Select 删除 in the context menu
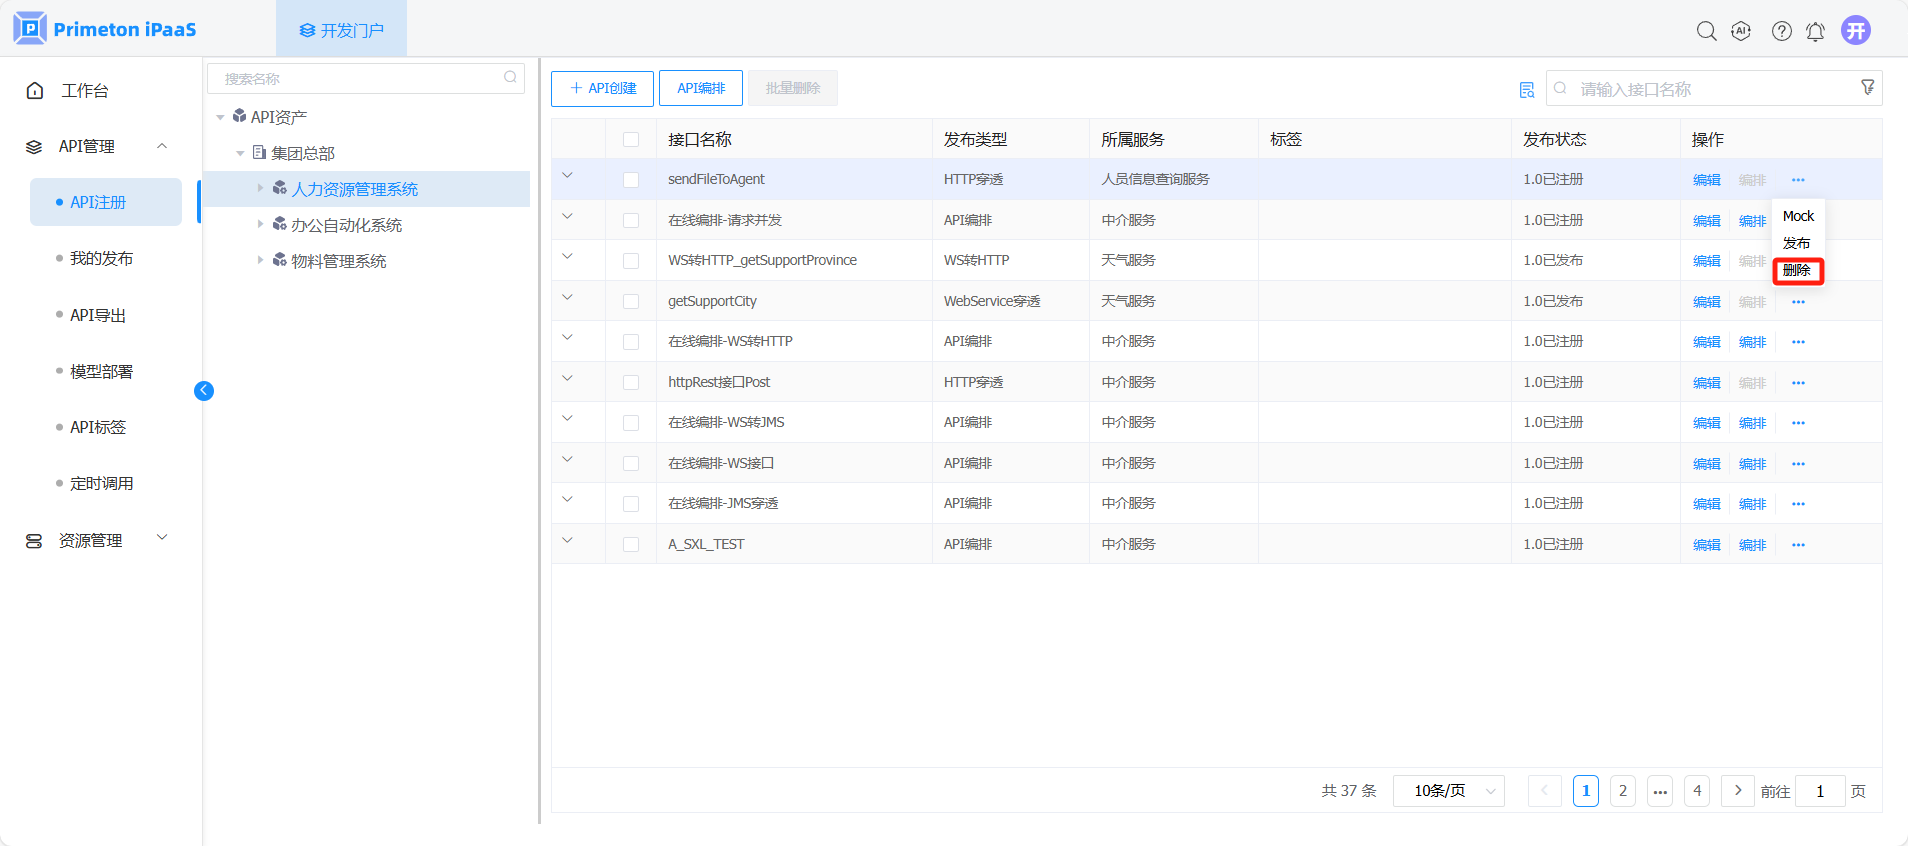This screenshot has width=1908, height=846. tap(1797, 271)
